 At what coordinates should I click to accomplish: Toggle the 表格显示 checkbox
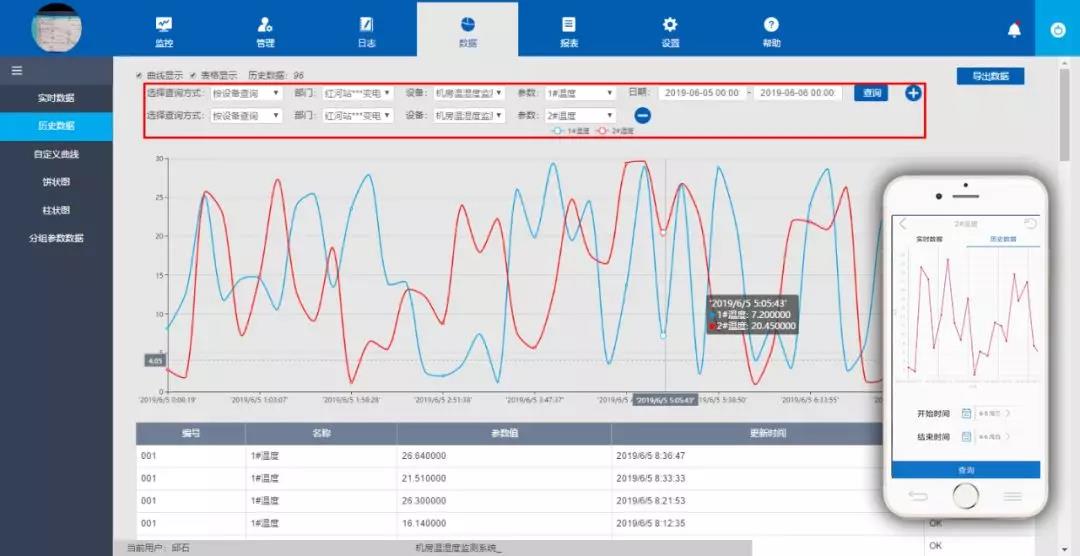[193, 75]
